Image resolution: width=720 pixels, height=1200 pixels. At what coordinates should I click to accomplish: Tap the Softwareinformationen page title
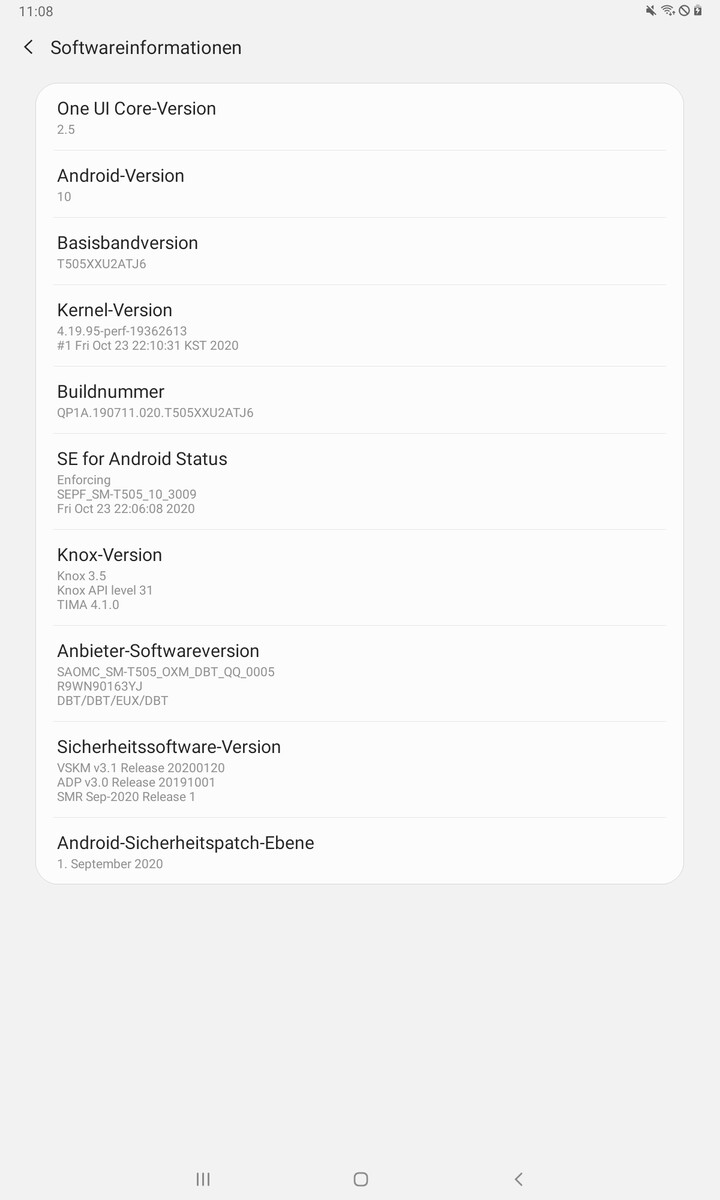(x=146, y=47)
